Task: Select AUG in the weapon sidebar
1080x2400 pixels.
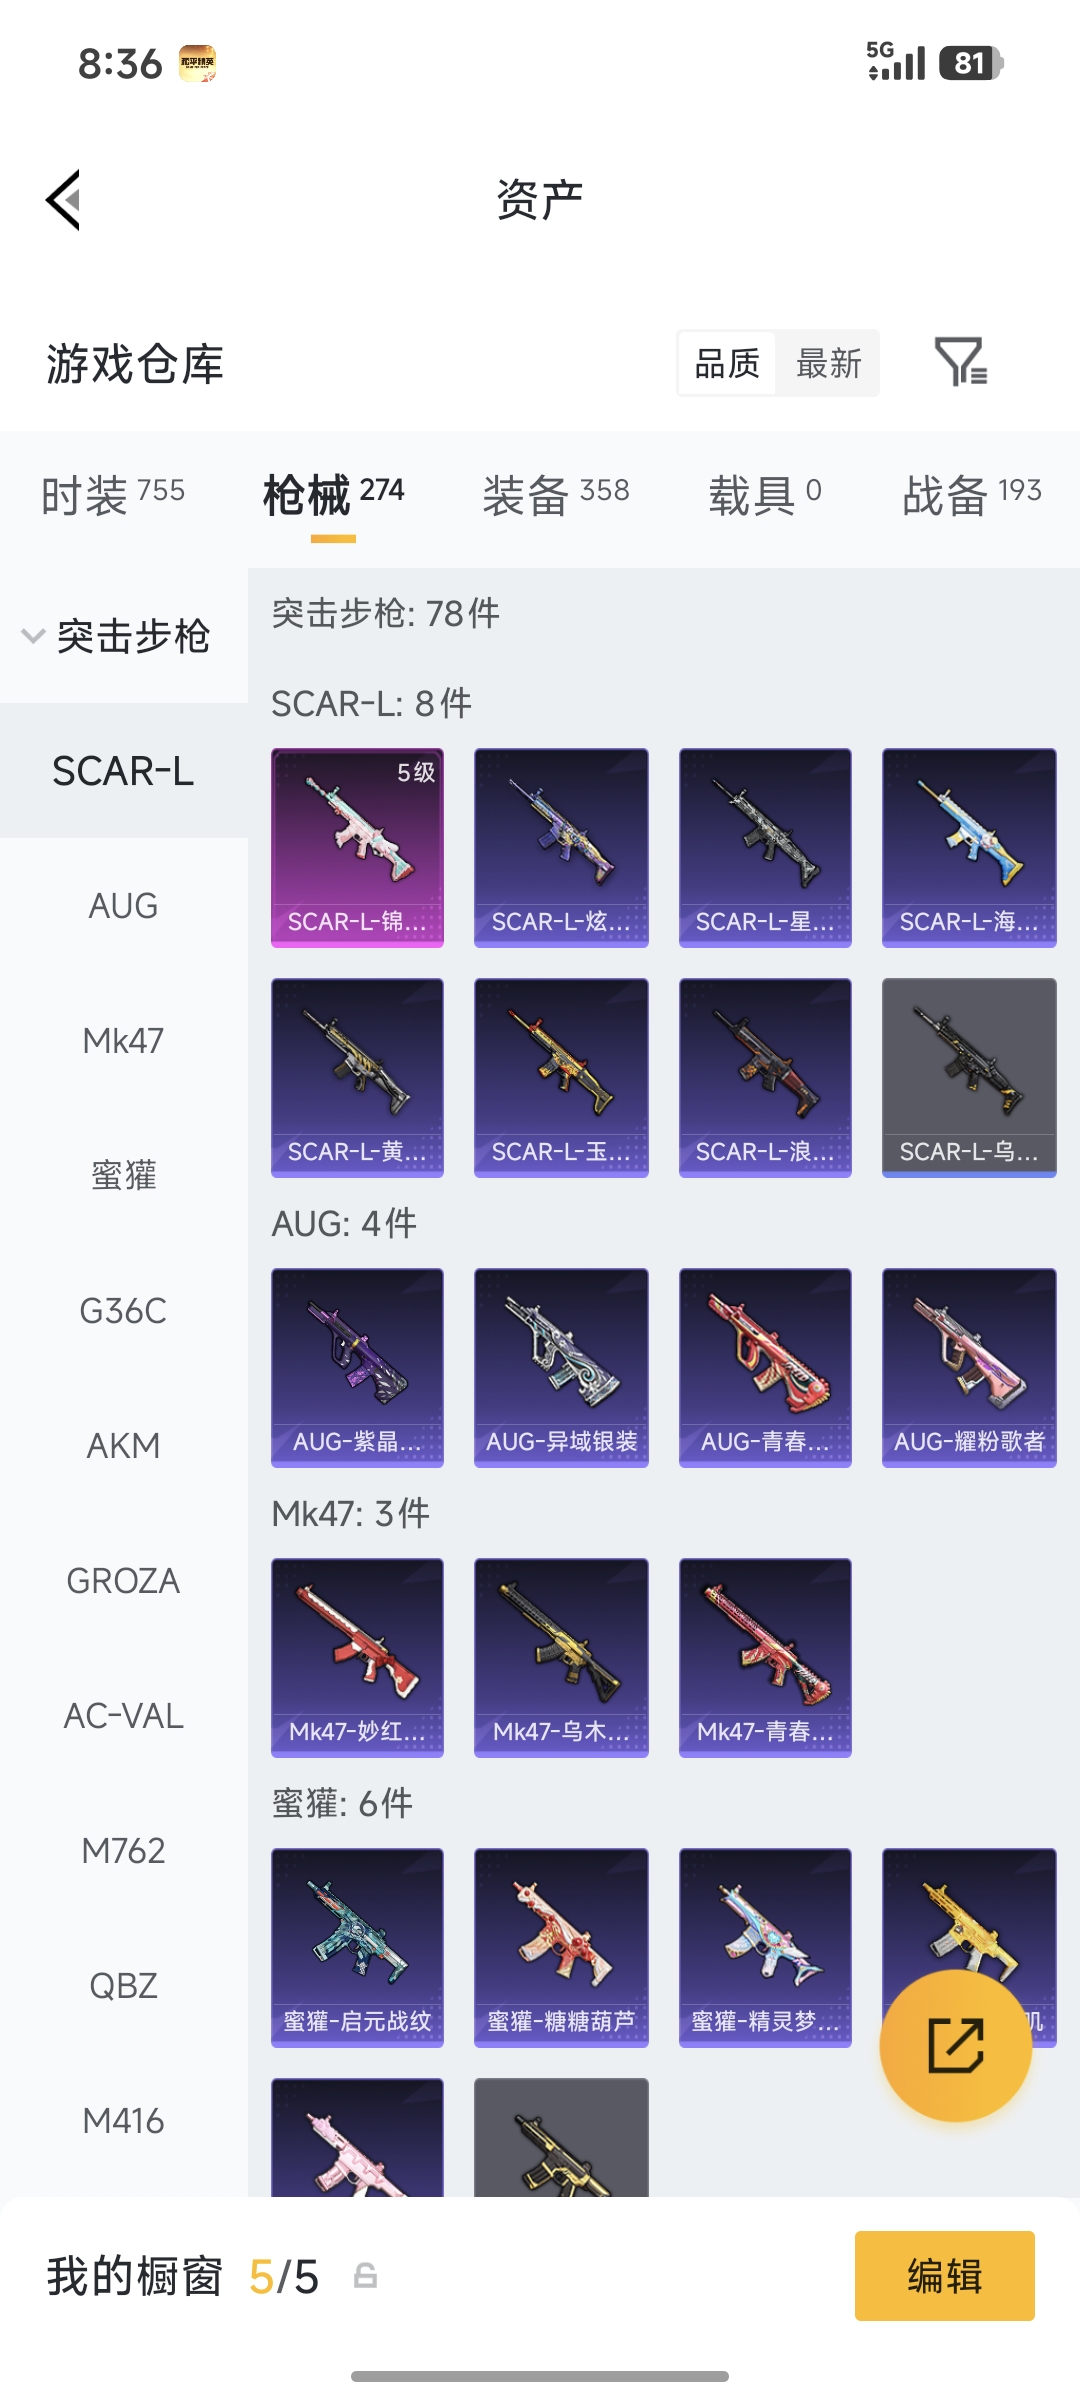Action: (124, 906)
